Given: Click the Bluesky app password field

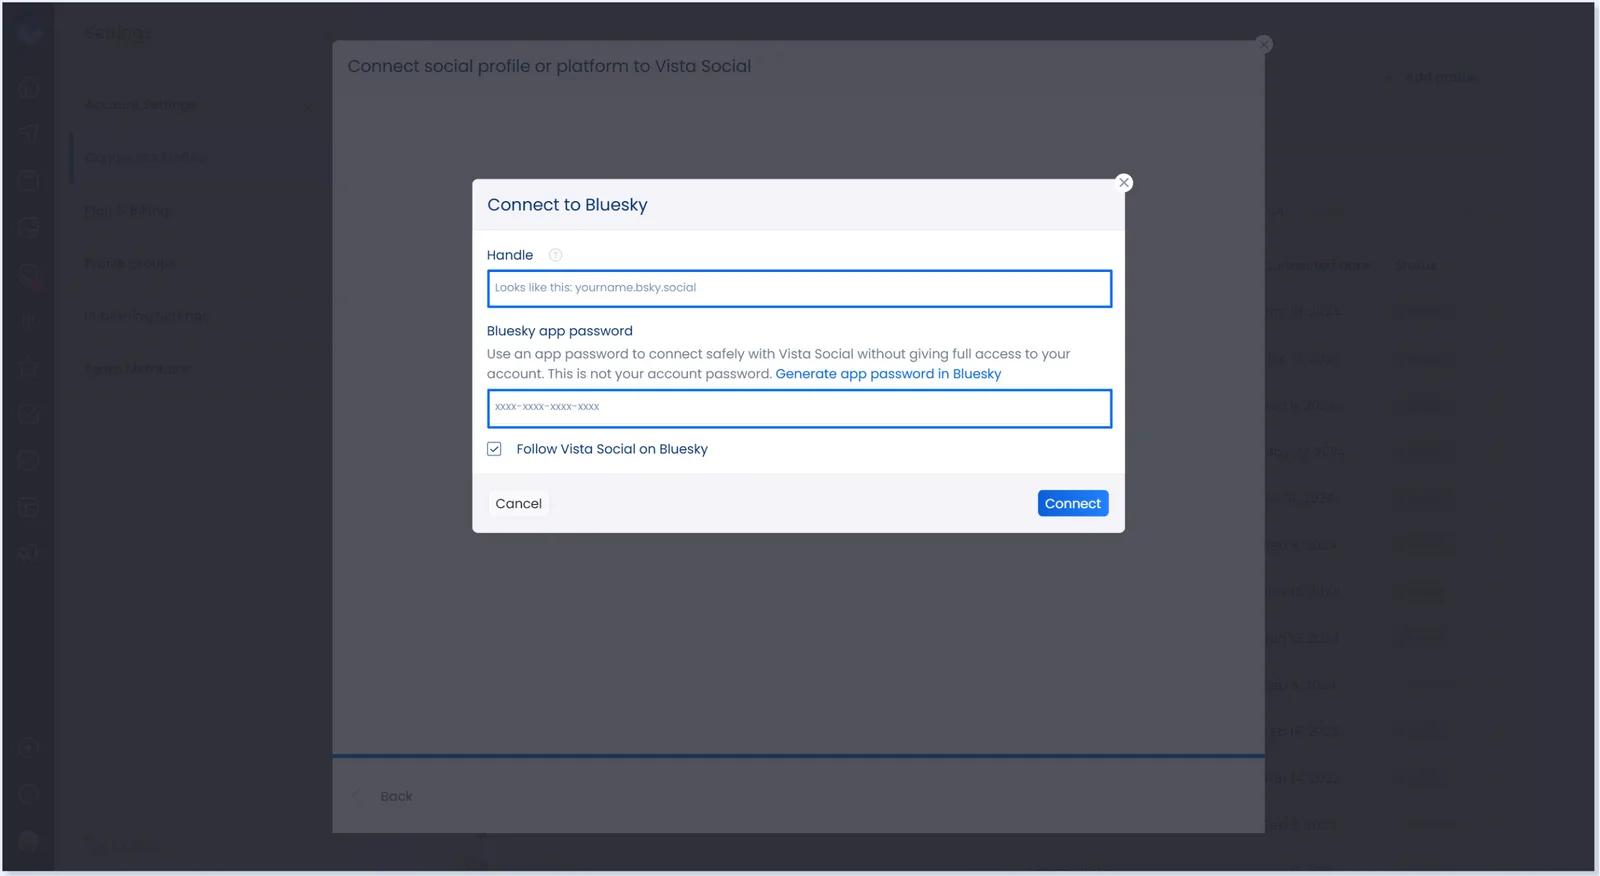Looking at the screenshot, I should tap(799, 408).
